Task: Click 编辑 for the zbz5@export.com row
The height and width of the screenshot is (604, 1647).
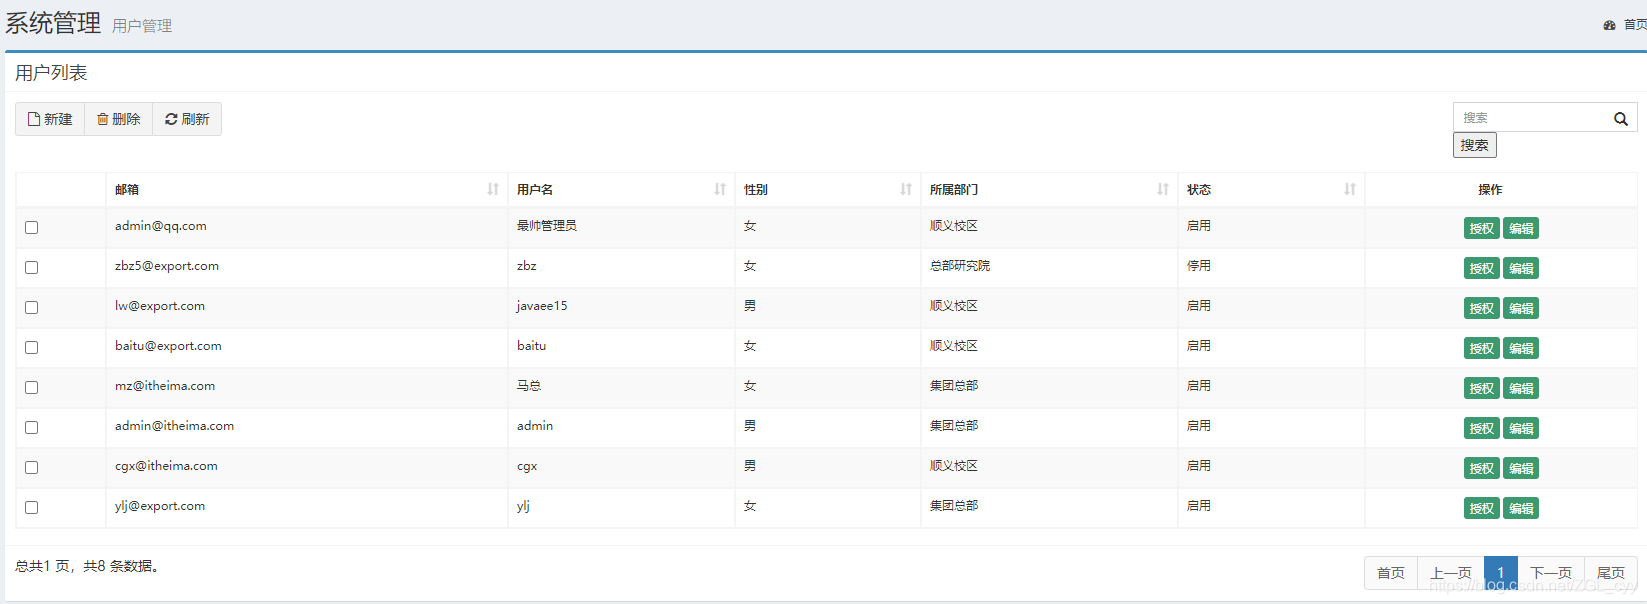Action: pyautogui.click(x=1521, y=268)
